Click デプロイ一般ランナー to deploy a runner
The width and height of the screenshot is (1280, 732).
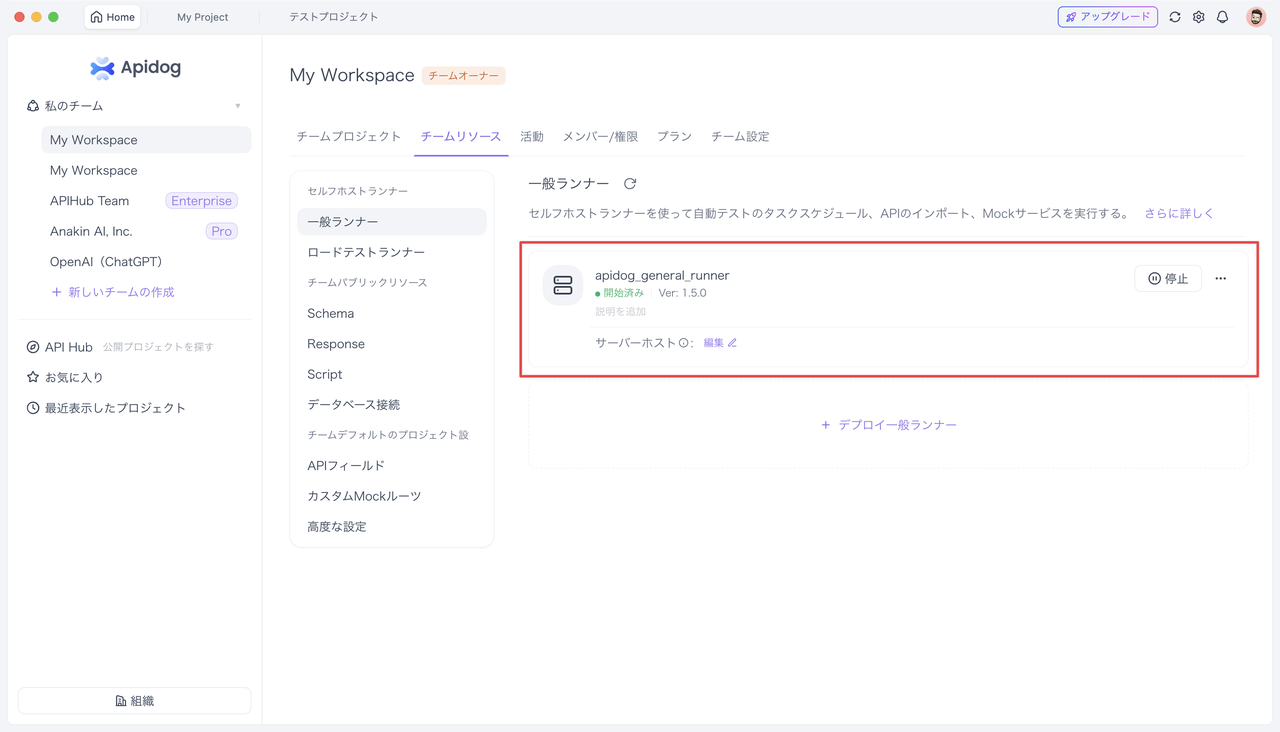pos(889,425)
